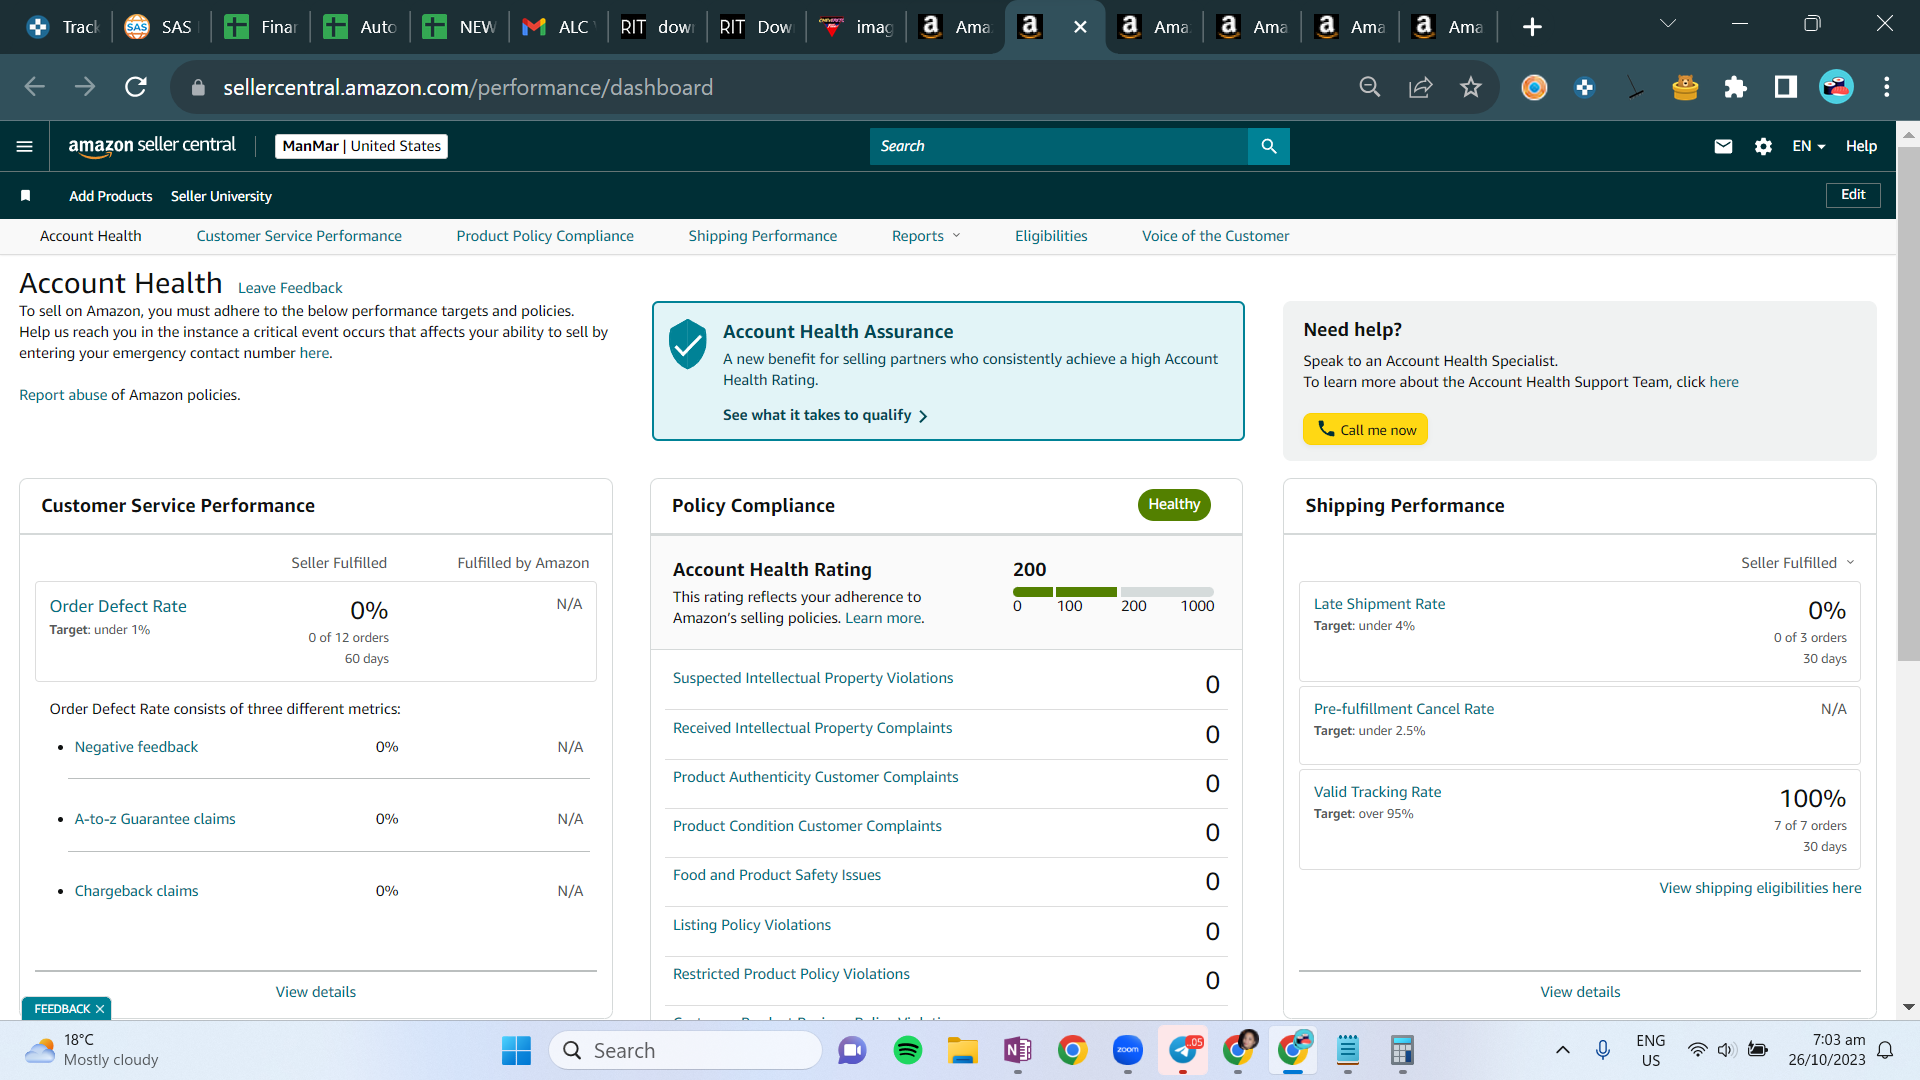The width and height of the screenshot is (1920, 1080).
Task: Select the ManMar United States marketplace switcher
Action: click(361, 146)
